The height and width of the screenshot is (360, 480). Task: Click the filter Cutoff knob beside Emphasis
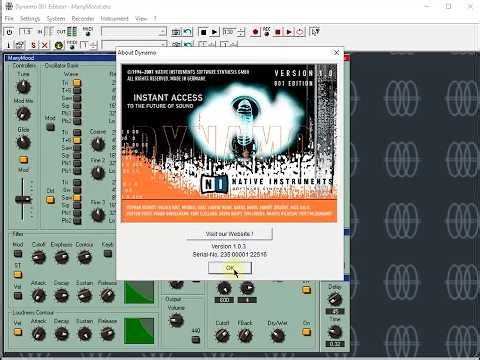pos(39,257)
